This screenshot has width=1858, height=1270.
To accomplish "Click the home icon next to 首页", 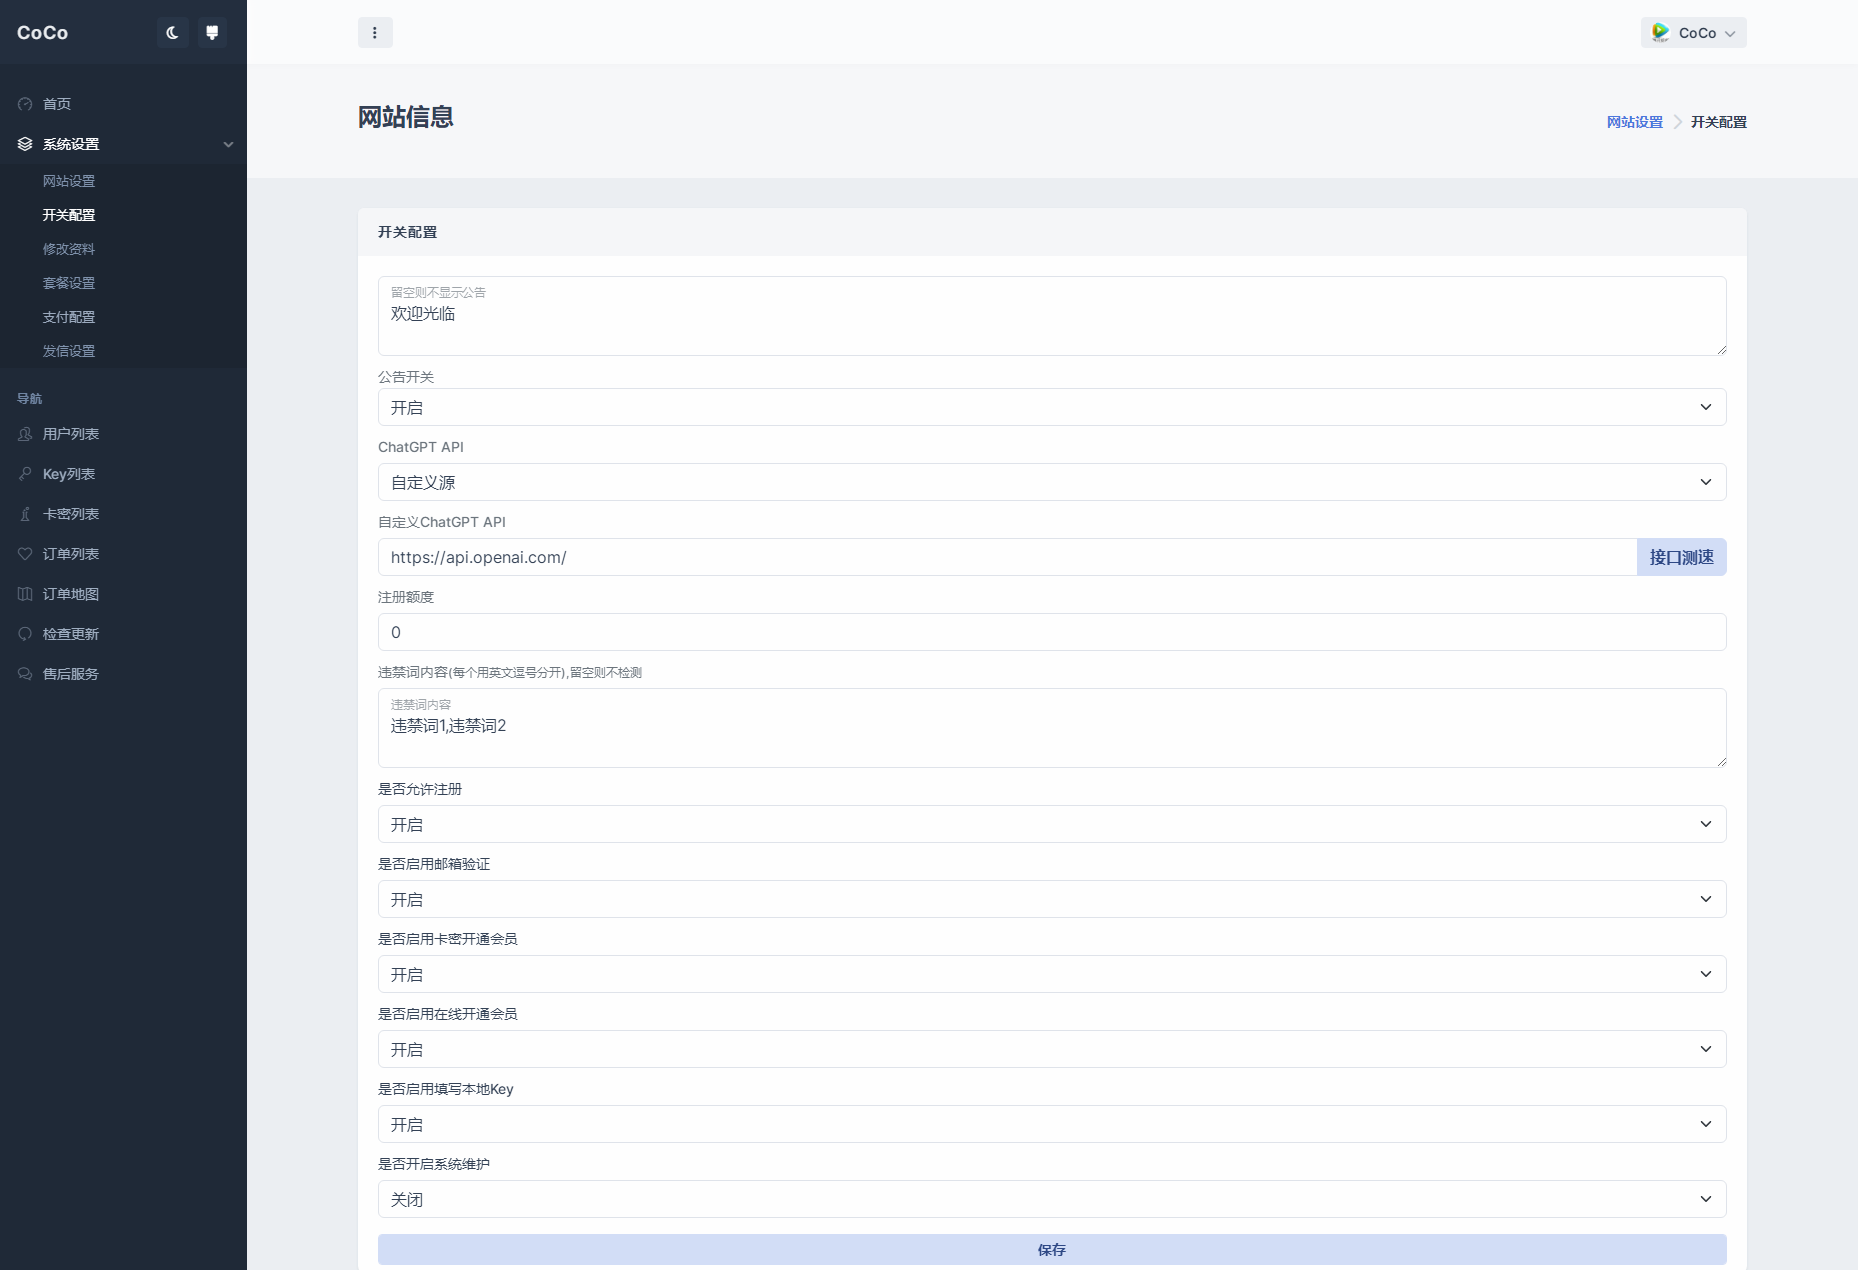I will (x=24, y=104).
